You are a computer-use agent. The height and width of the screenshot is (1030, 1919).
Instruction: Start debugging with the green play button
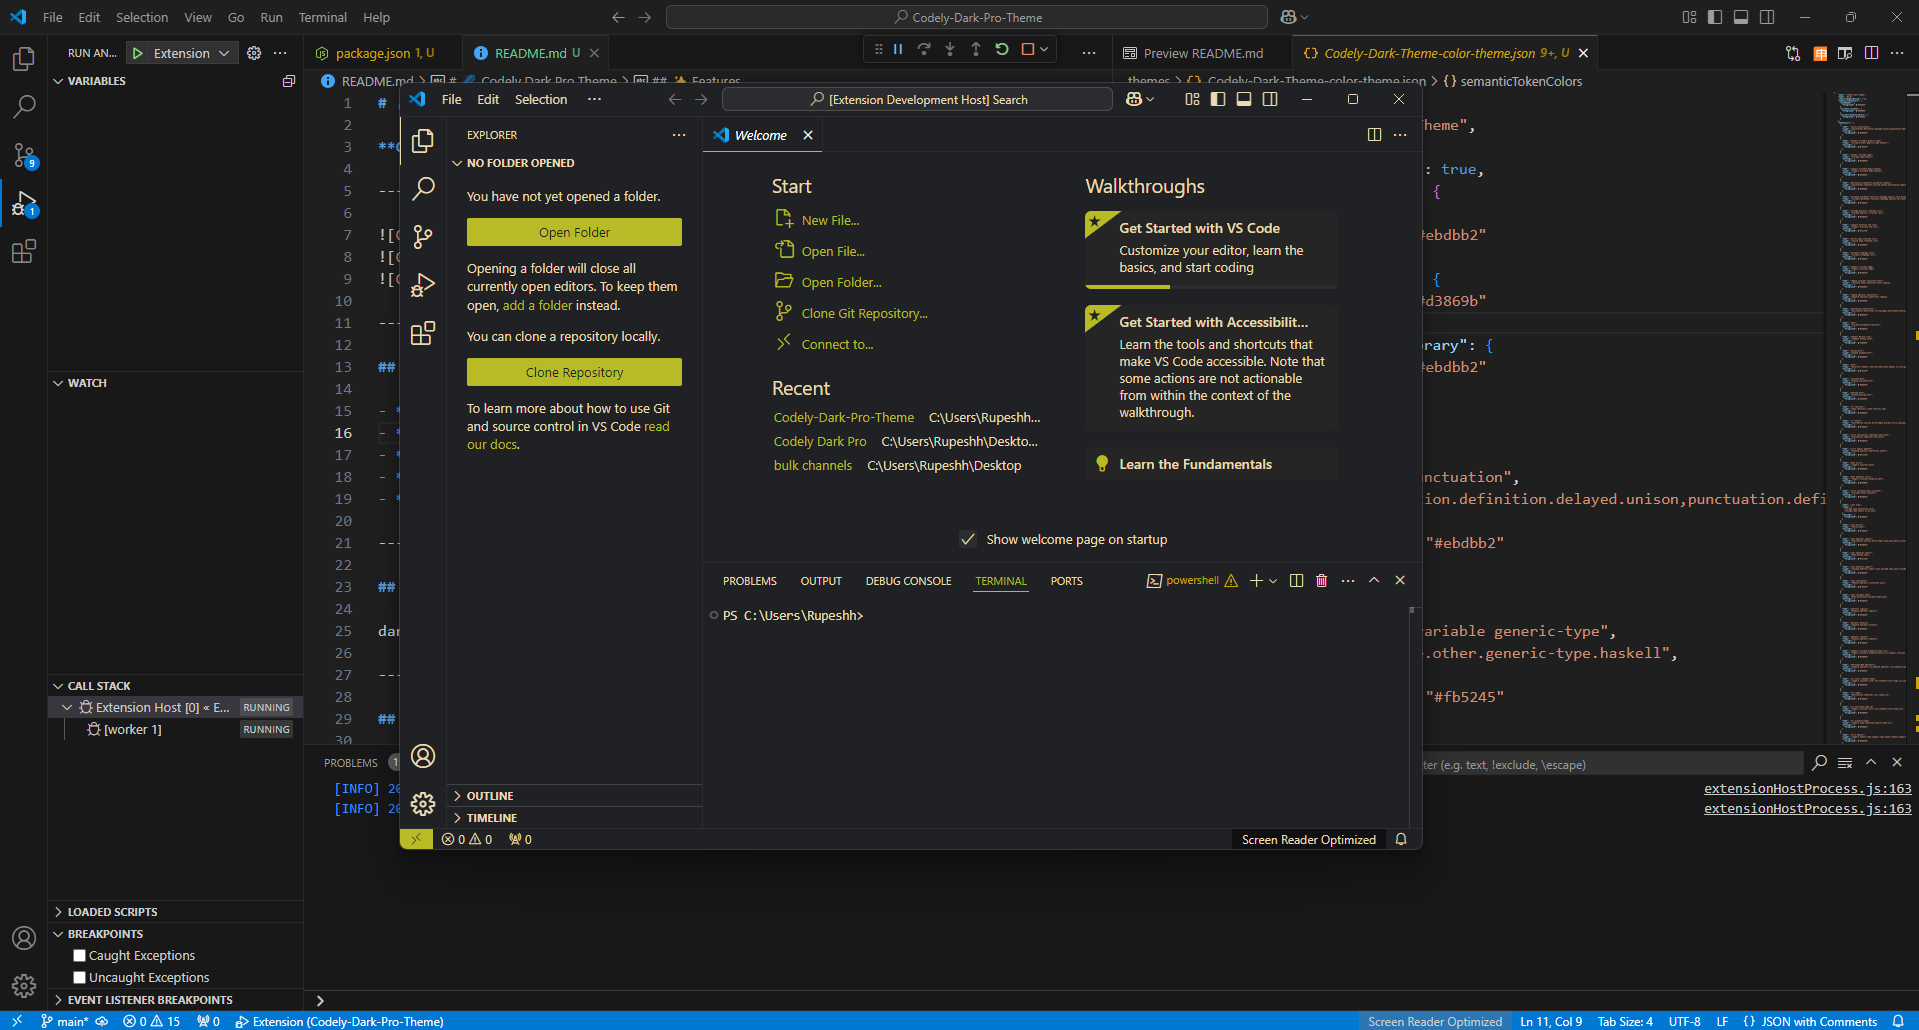[x=138, y=53]
